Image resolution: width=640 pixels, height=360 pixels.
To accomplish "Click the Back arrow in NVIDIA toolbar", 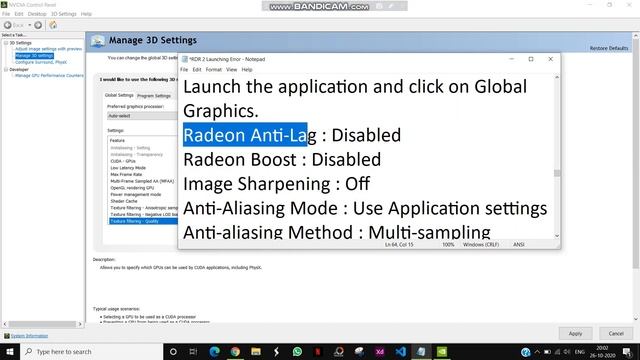I will (x=7, y=25).
